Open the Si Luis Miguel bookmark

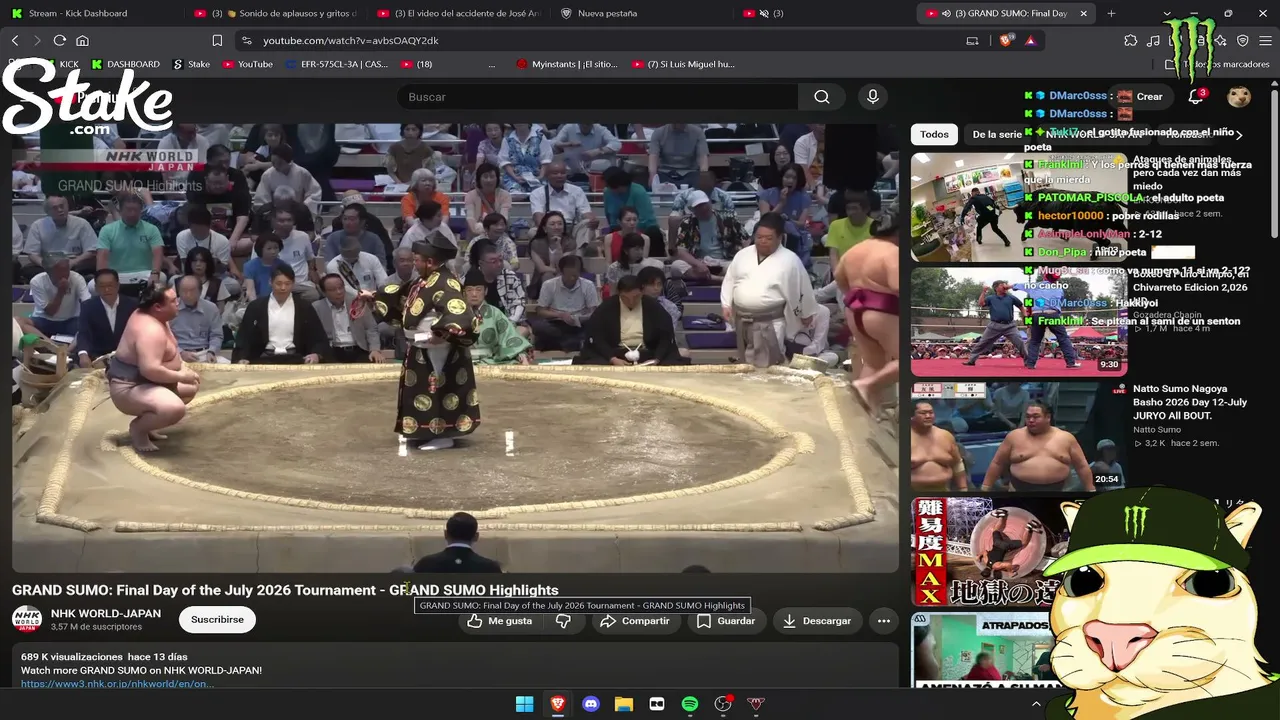(x=683, y=64)
